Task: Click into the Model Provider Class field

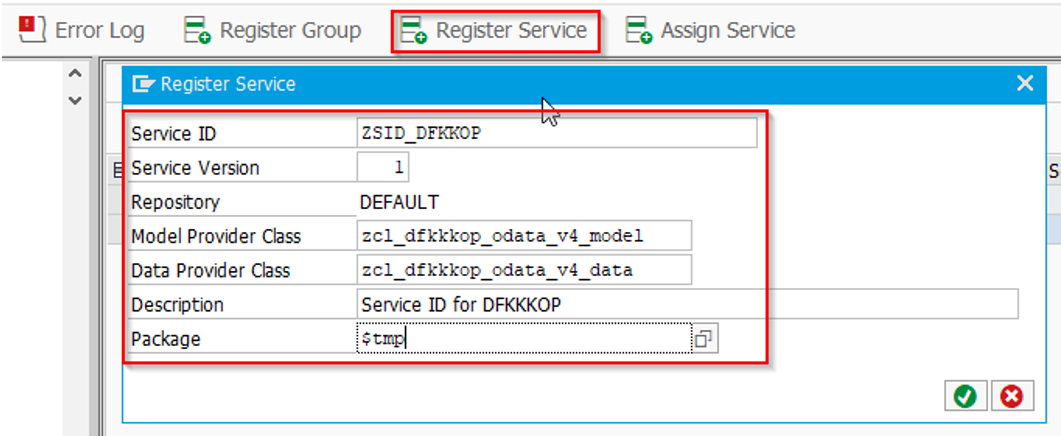Action: click(x=523, y=236)
